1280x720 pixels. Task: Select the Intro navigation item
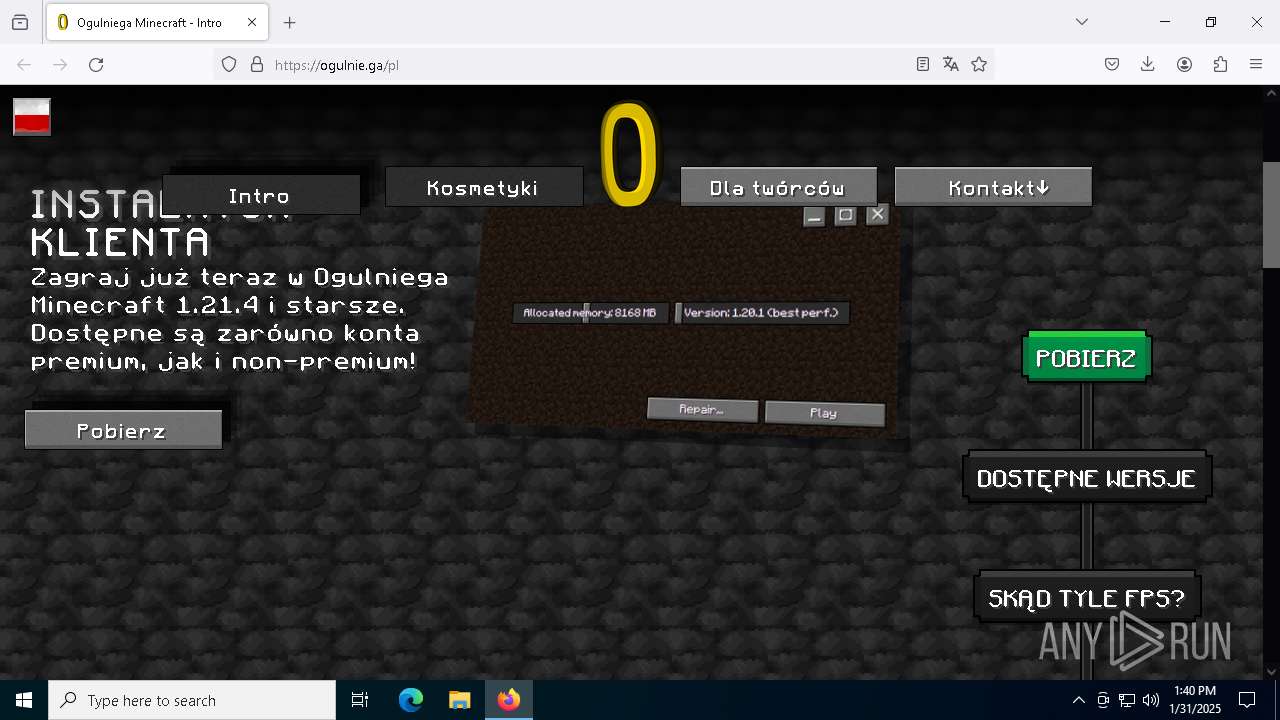point(260,195)
